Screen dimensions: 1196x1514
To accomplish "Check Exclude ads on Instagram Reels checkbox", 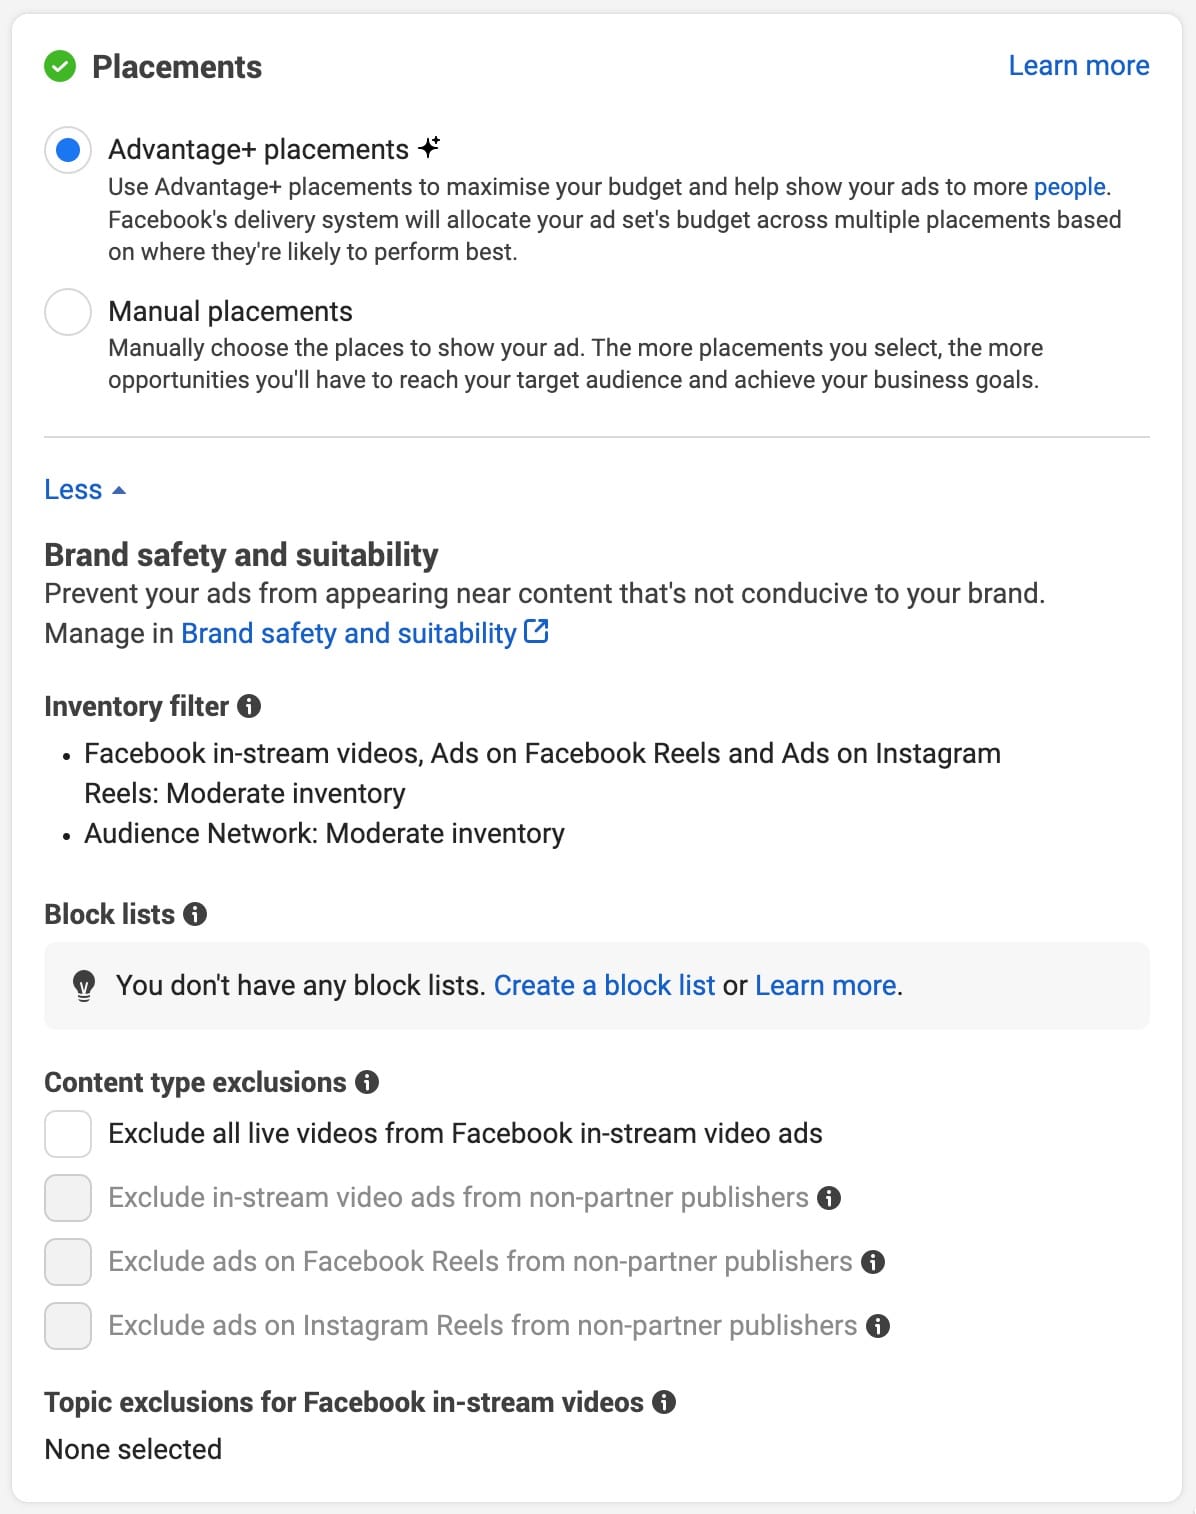I will coord(68,1326).
